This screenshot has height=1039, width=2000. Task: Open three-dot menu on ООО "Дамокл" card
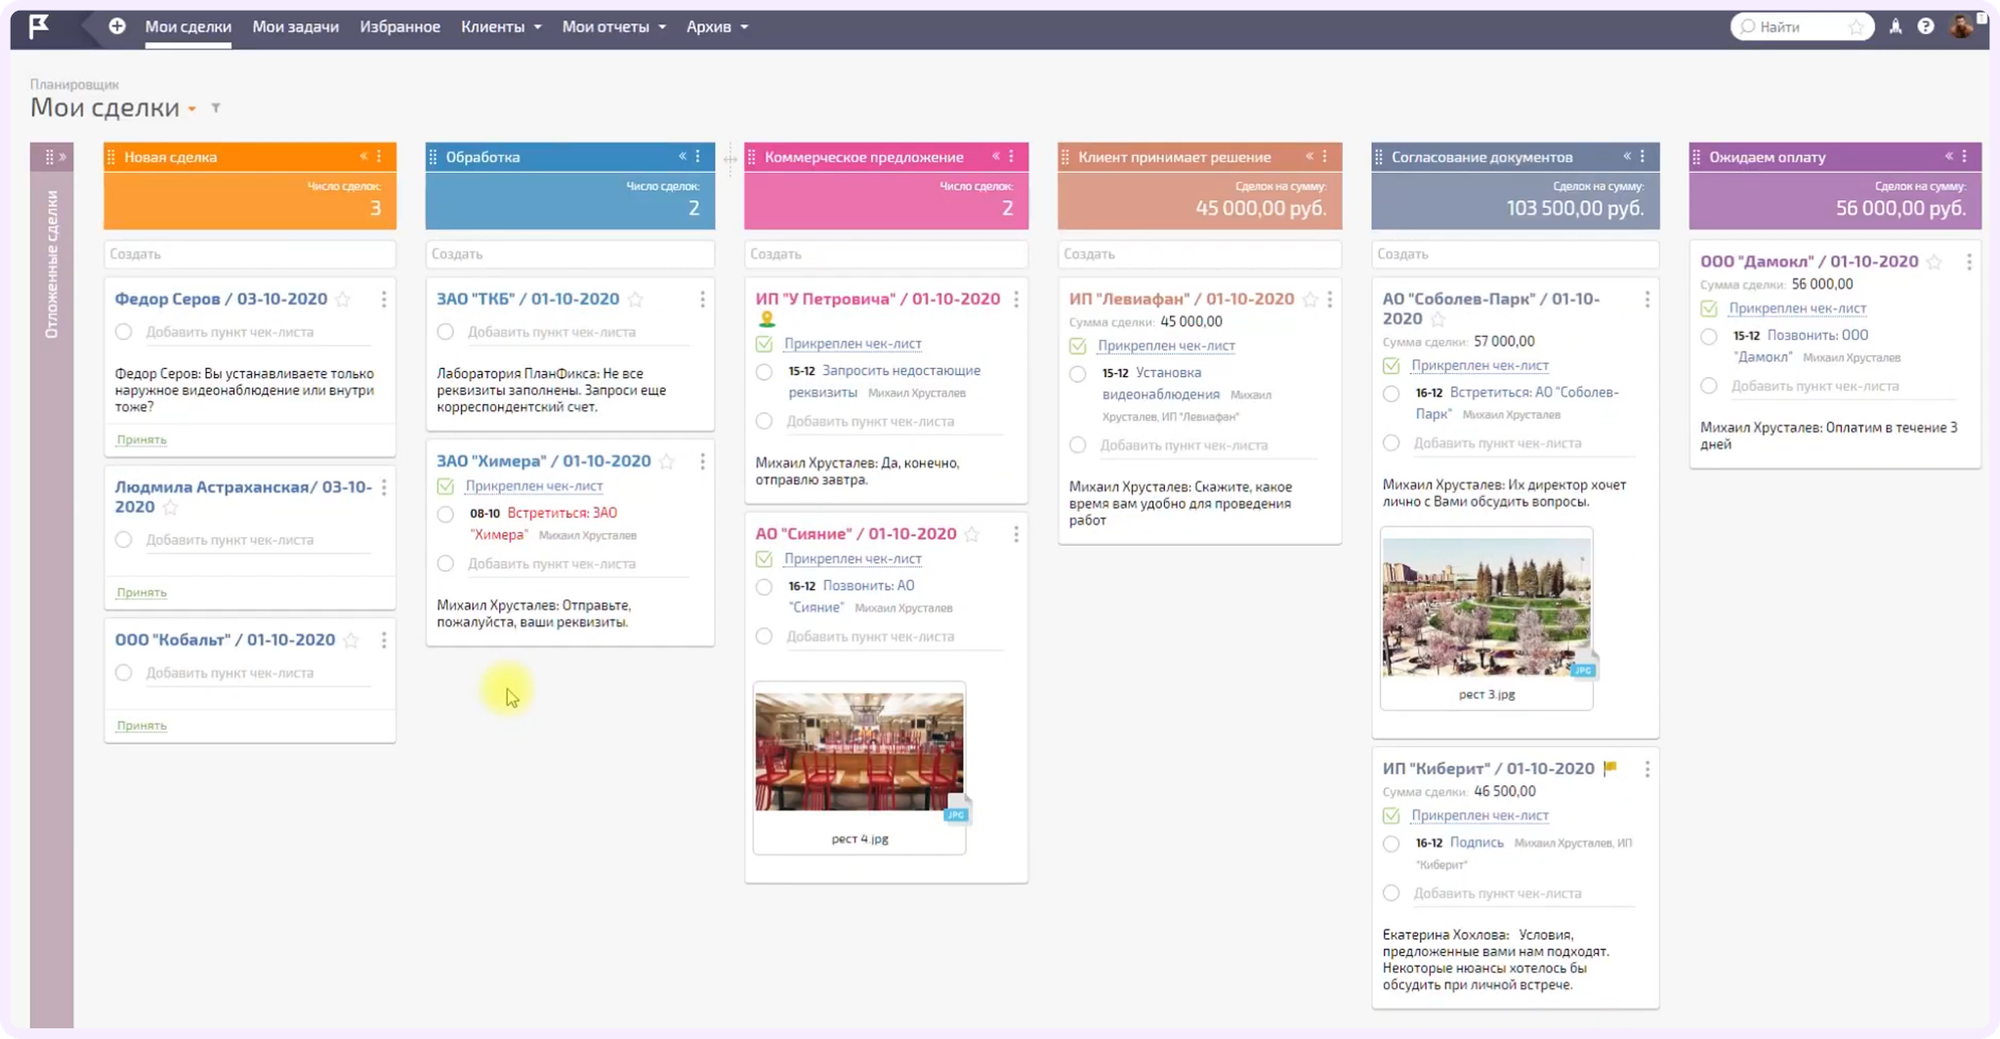[1969, 262]
